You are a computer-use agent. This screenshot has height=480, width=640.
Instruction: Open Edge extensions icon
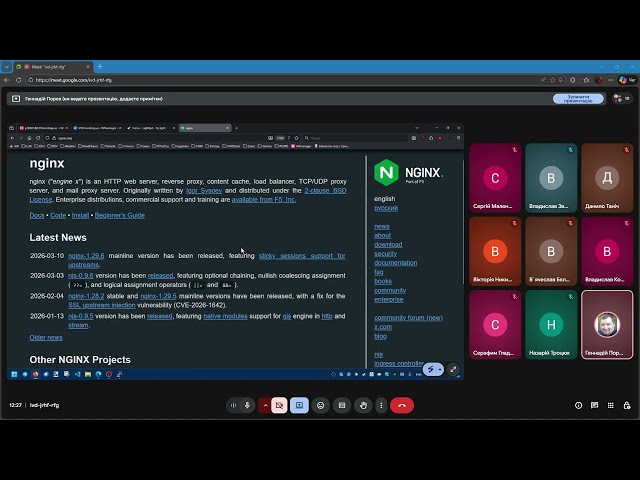pos(573,80)
